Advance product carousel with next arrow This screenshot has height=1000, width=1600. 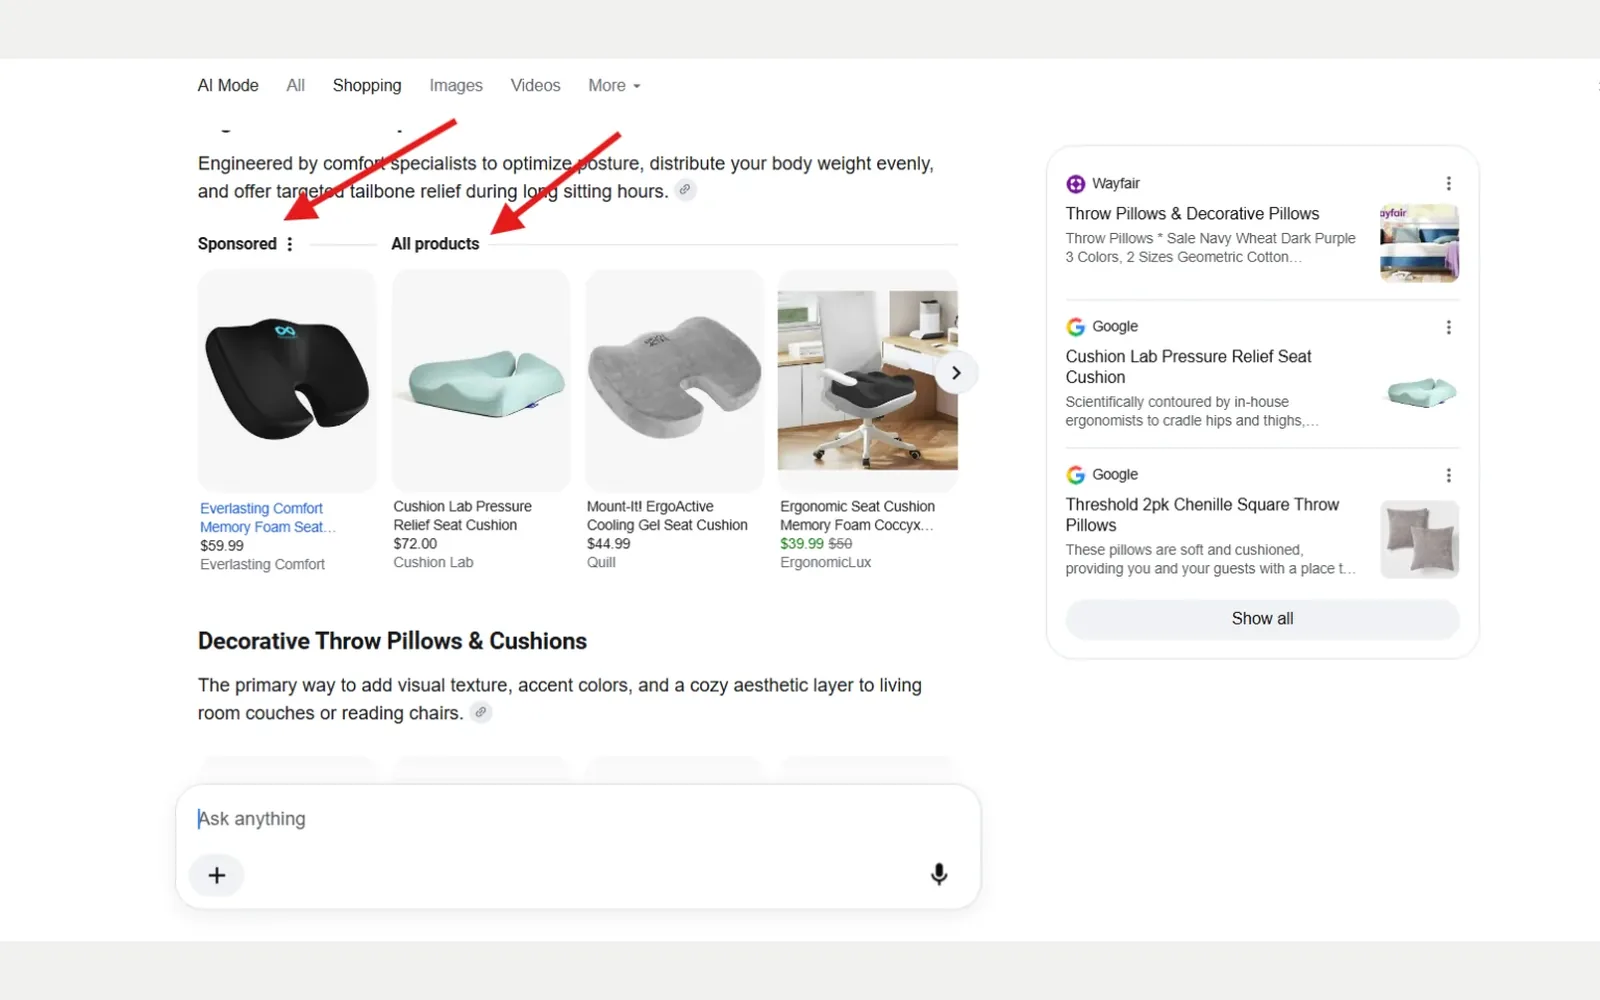click(956, 373)
